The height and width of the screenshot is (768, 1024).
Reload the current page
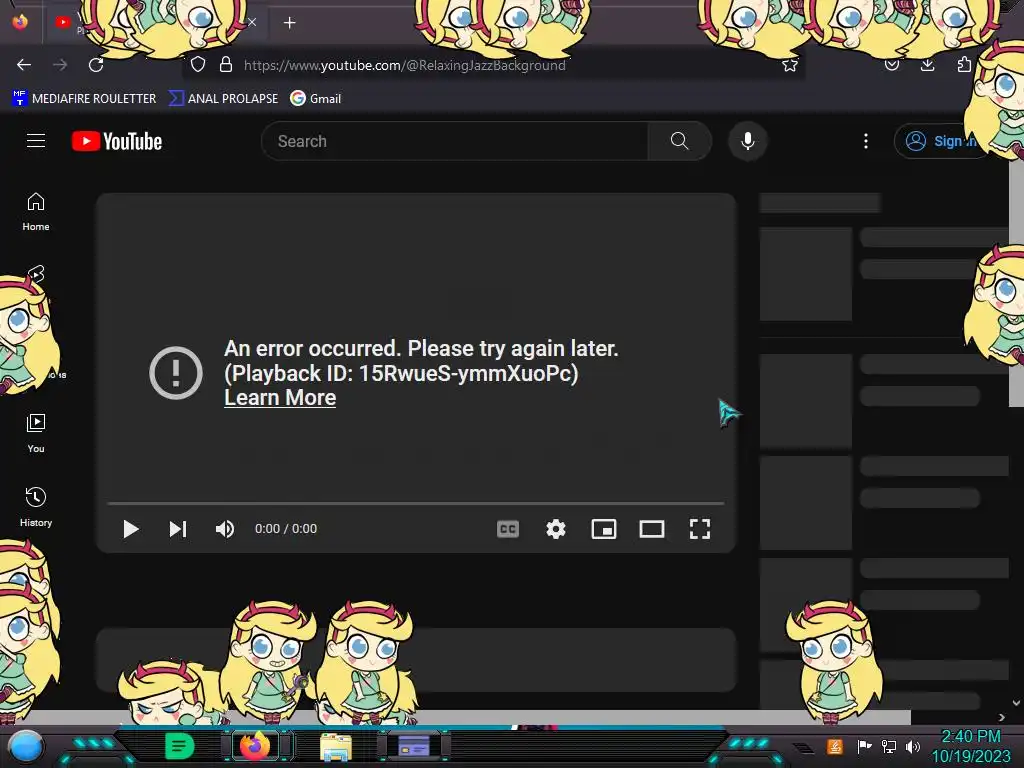pos(96,65)
